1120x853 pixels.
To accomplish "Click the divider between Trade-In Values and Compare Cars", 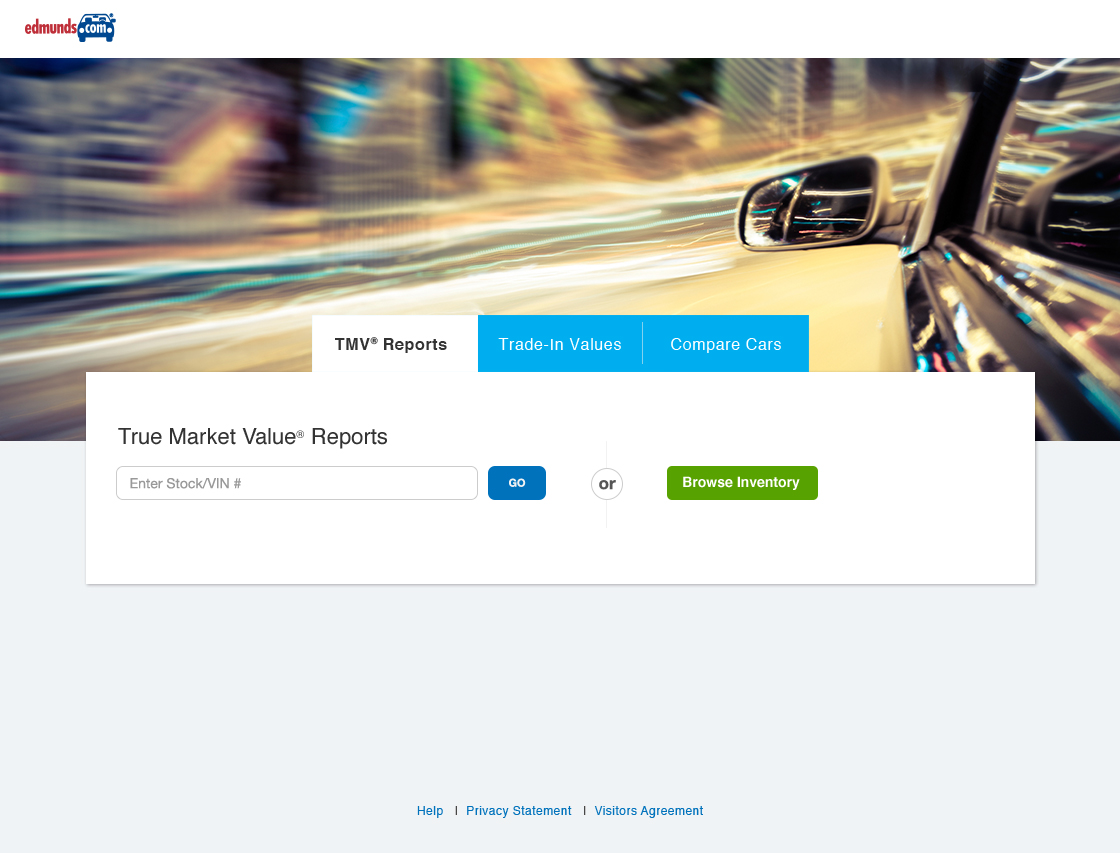I will tap(642, 344).
